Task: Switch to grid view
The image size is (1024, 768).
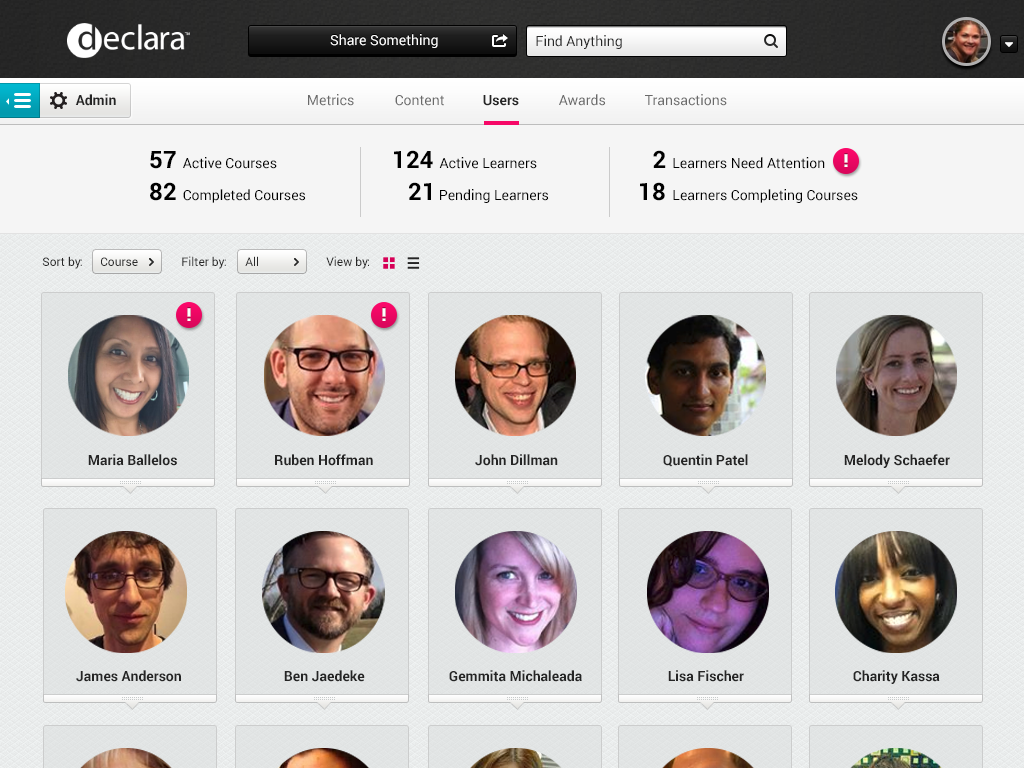Action: tap(389, 263)
